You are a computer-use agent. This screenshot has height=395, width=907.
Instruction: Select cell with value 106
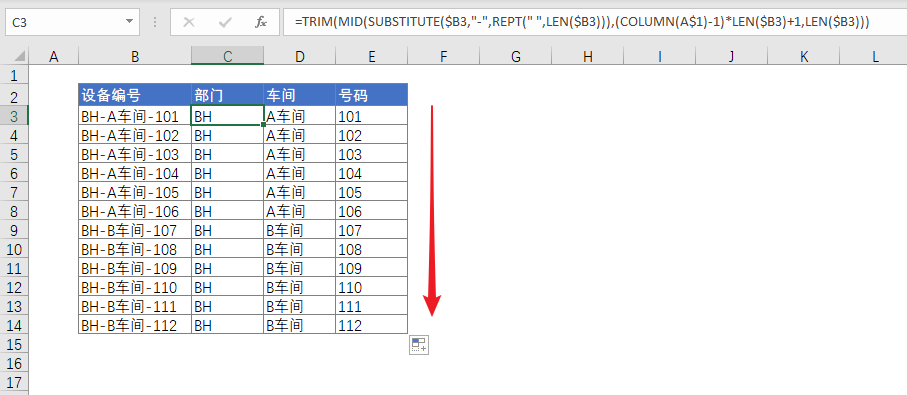click(371, 211)
